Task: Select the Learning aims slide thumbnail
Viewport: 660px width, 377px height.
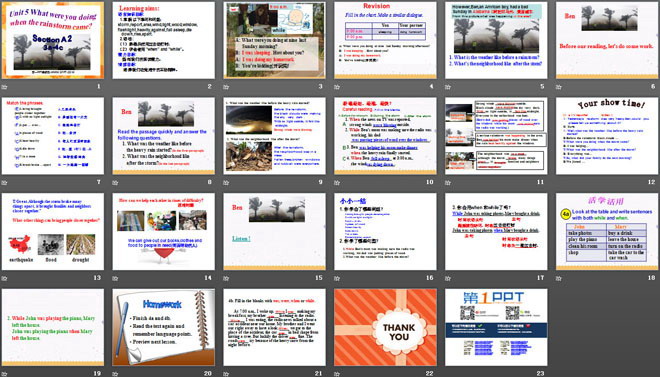Action: tap(163, 40)
